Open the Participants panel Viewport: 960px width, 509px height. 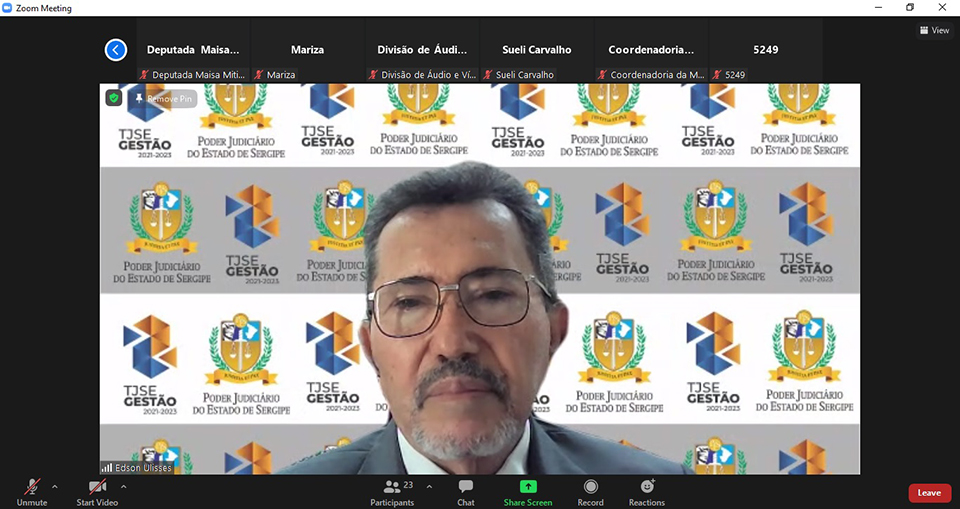(392, 489)
